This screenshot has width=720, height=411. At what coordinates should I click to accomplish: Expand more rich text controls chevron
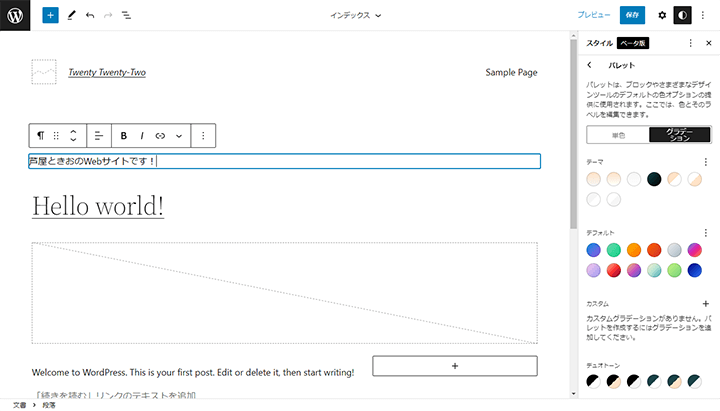(x=179, y=135)
